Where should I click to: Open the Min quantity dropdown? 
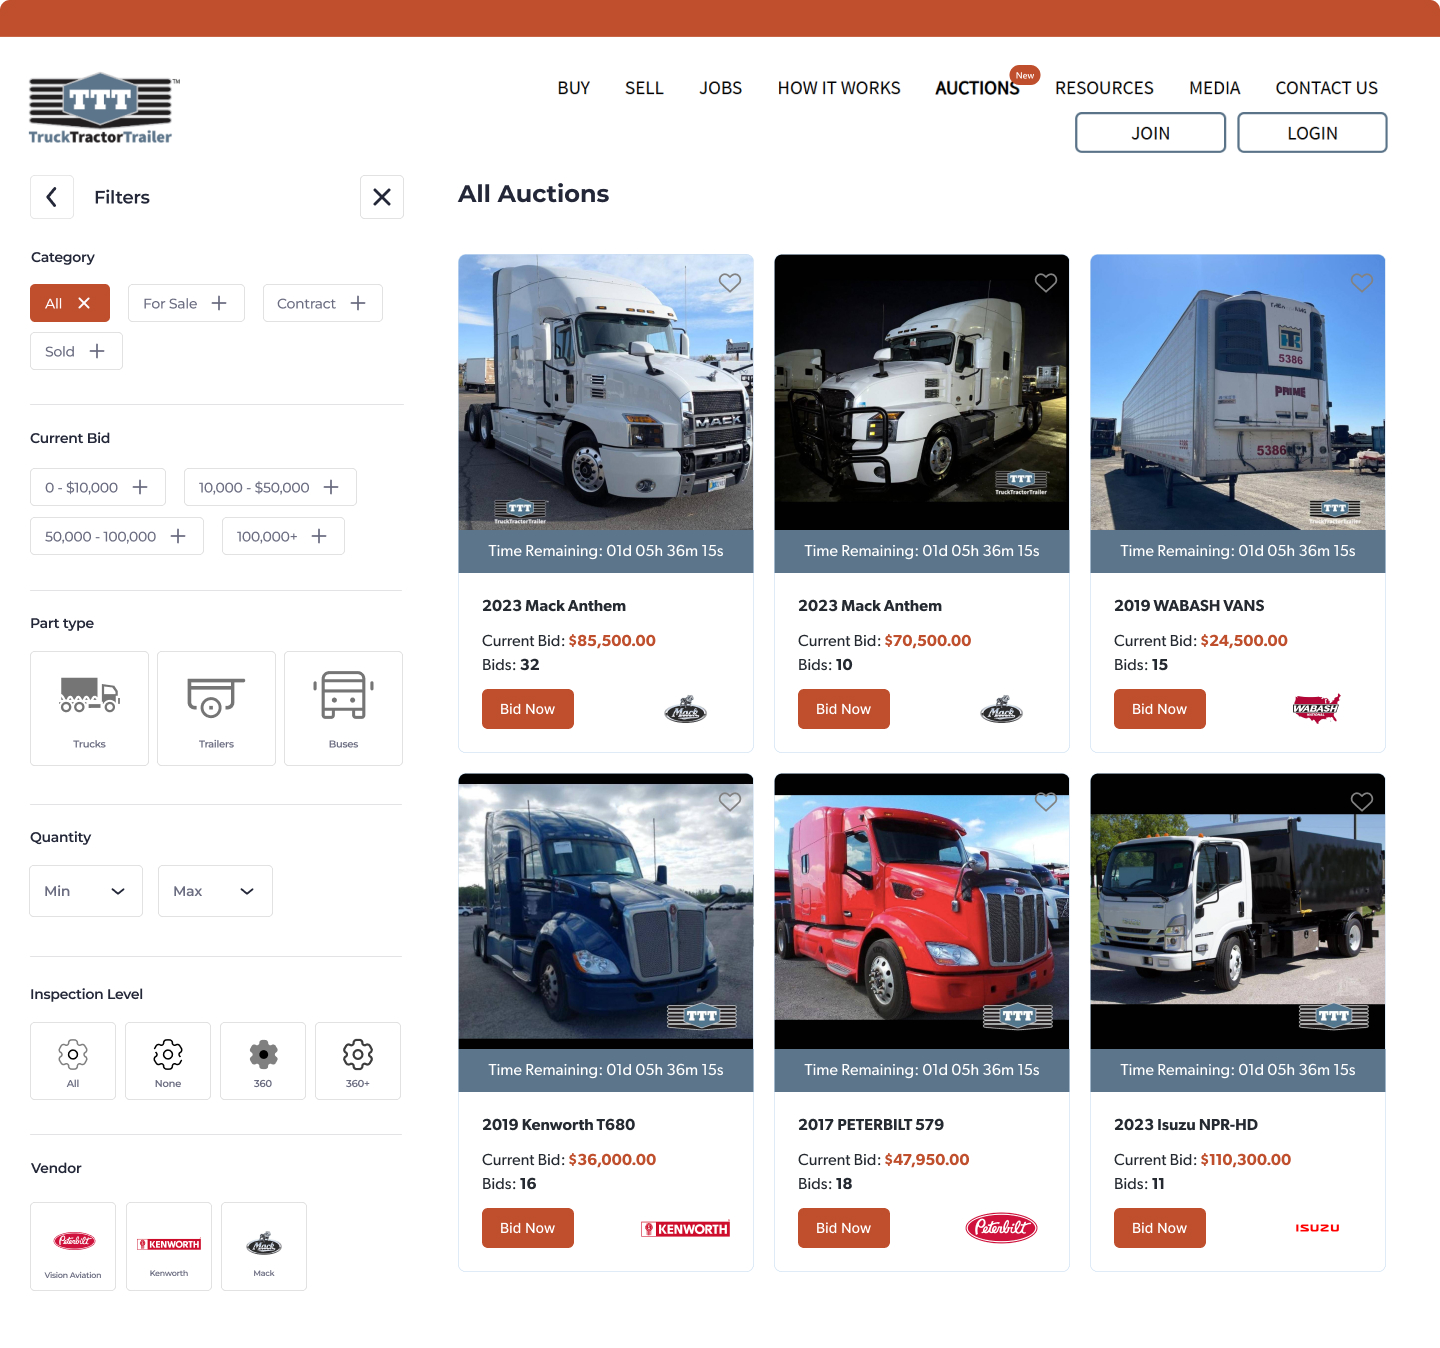(x=86, y=891)
